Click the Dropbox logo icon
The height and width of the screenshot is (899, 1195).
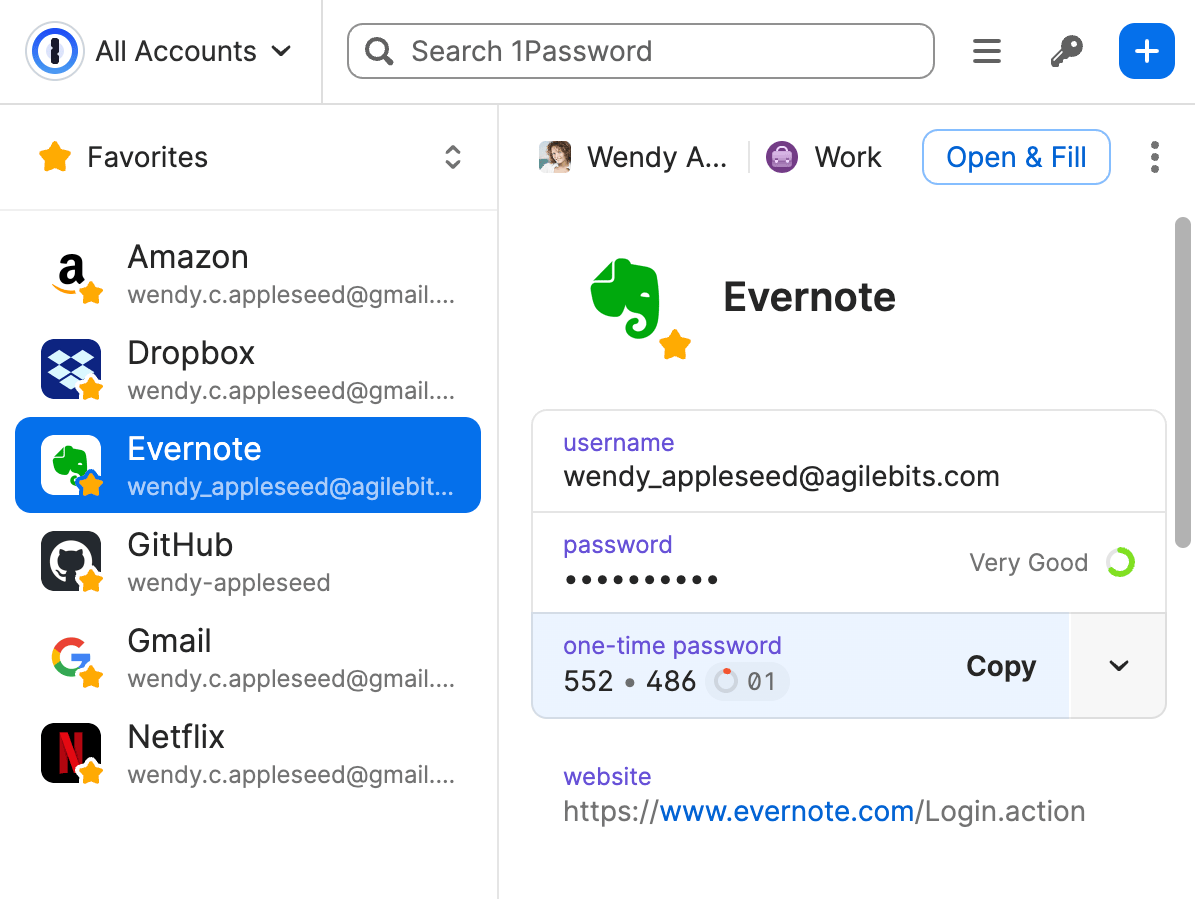[71, 370]
